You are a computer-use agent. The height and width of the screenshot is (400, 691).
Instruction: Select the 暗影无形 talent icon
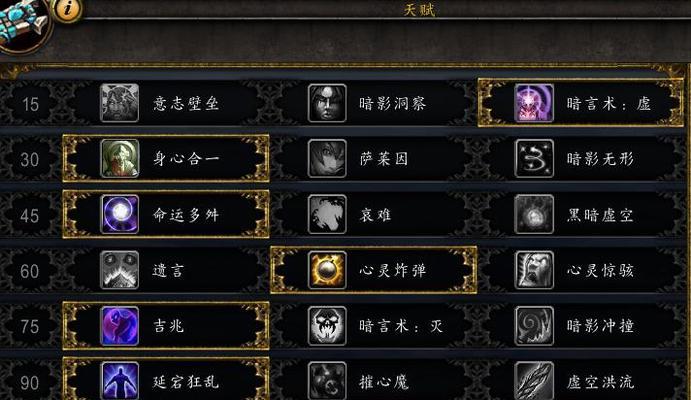tap(534, 159)
